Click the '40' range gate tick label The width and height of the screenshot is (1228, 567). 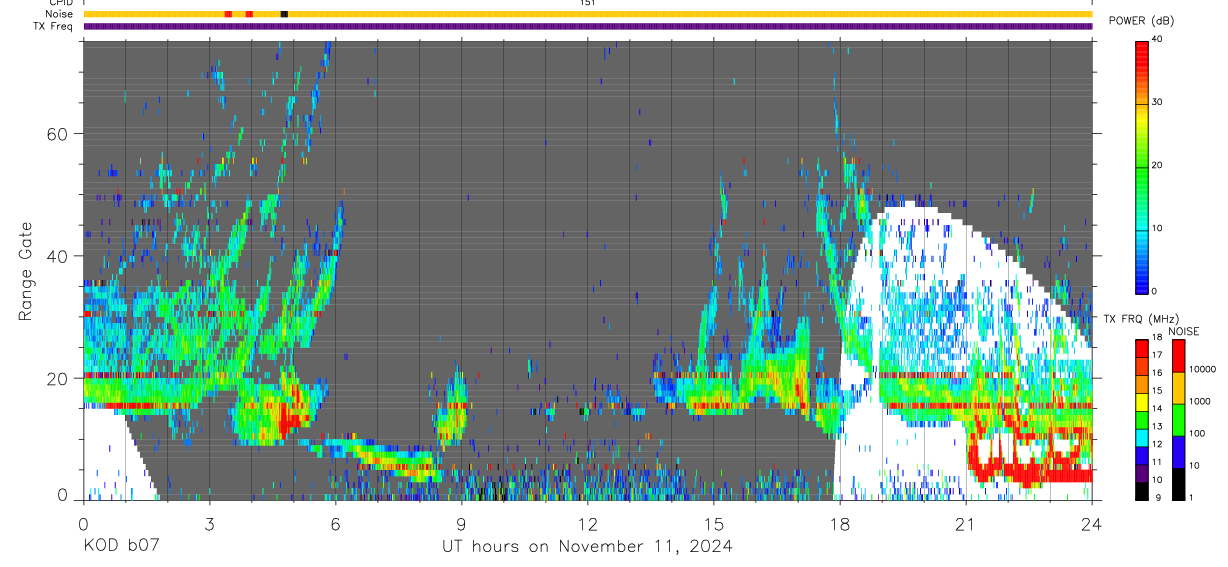pos(58,256)
